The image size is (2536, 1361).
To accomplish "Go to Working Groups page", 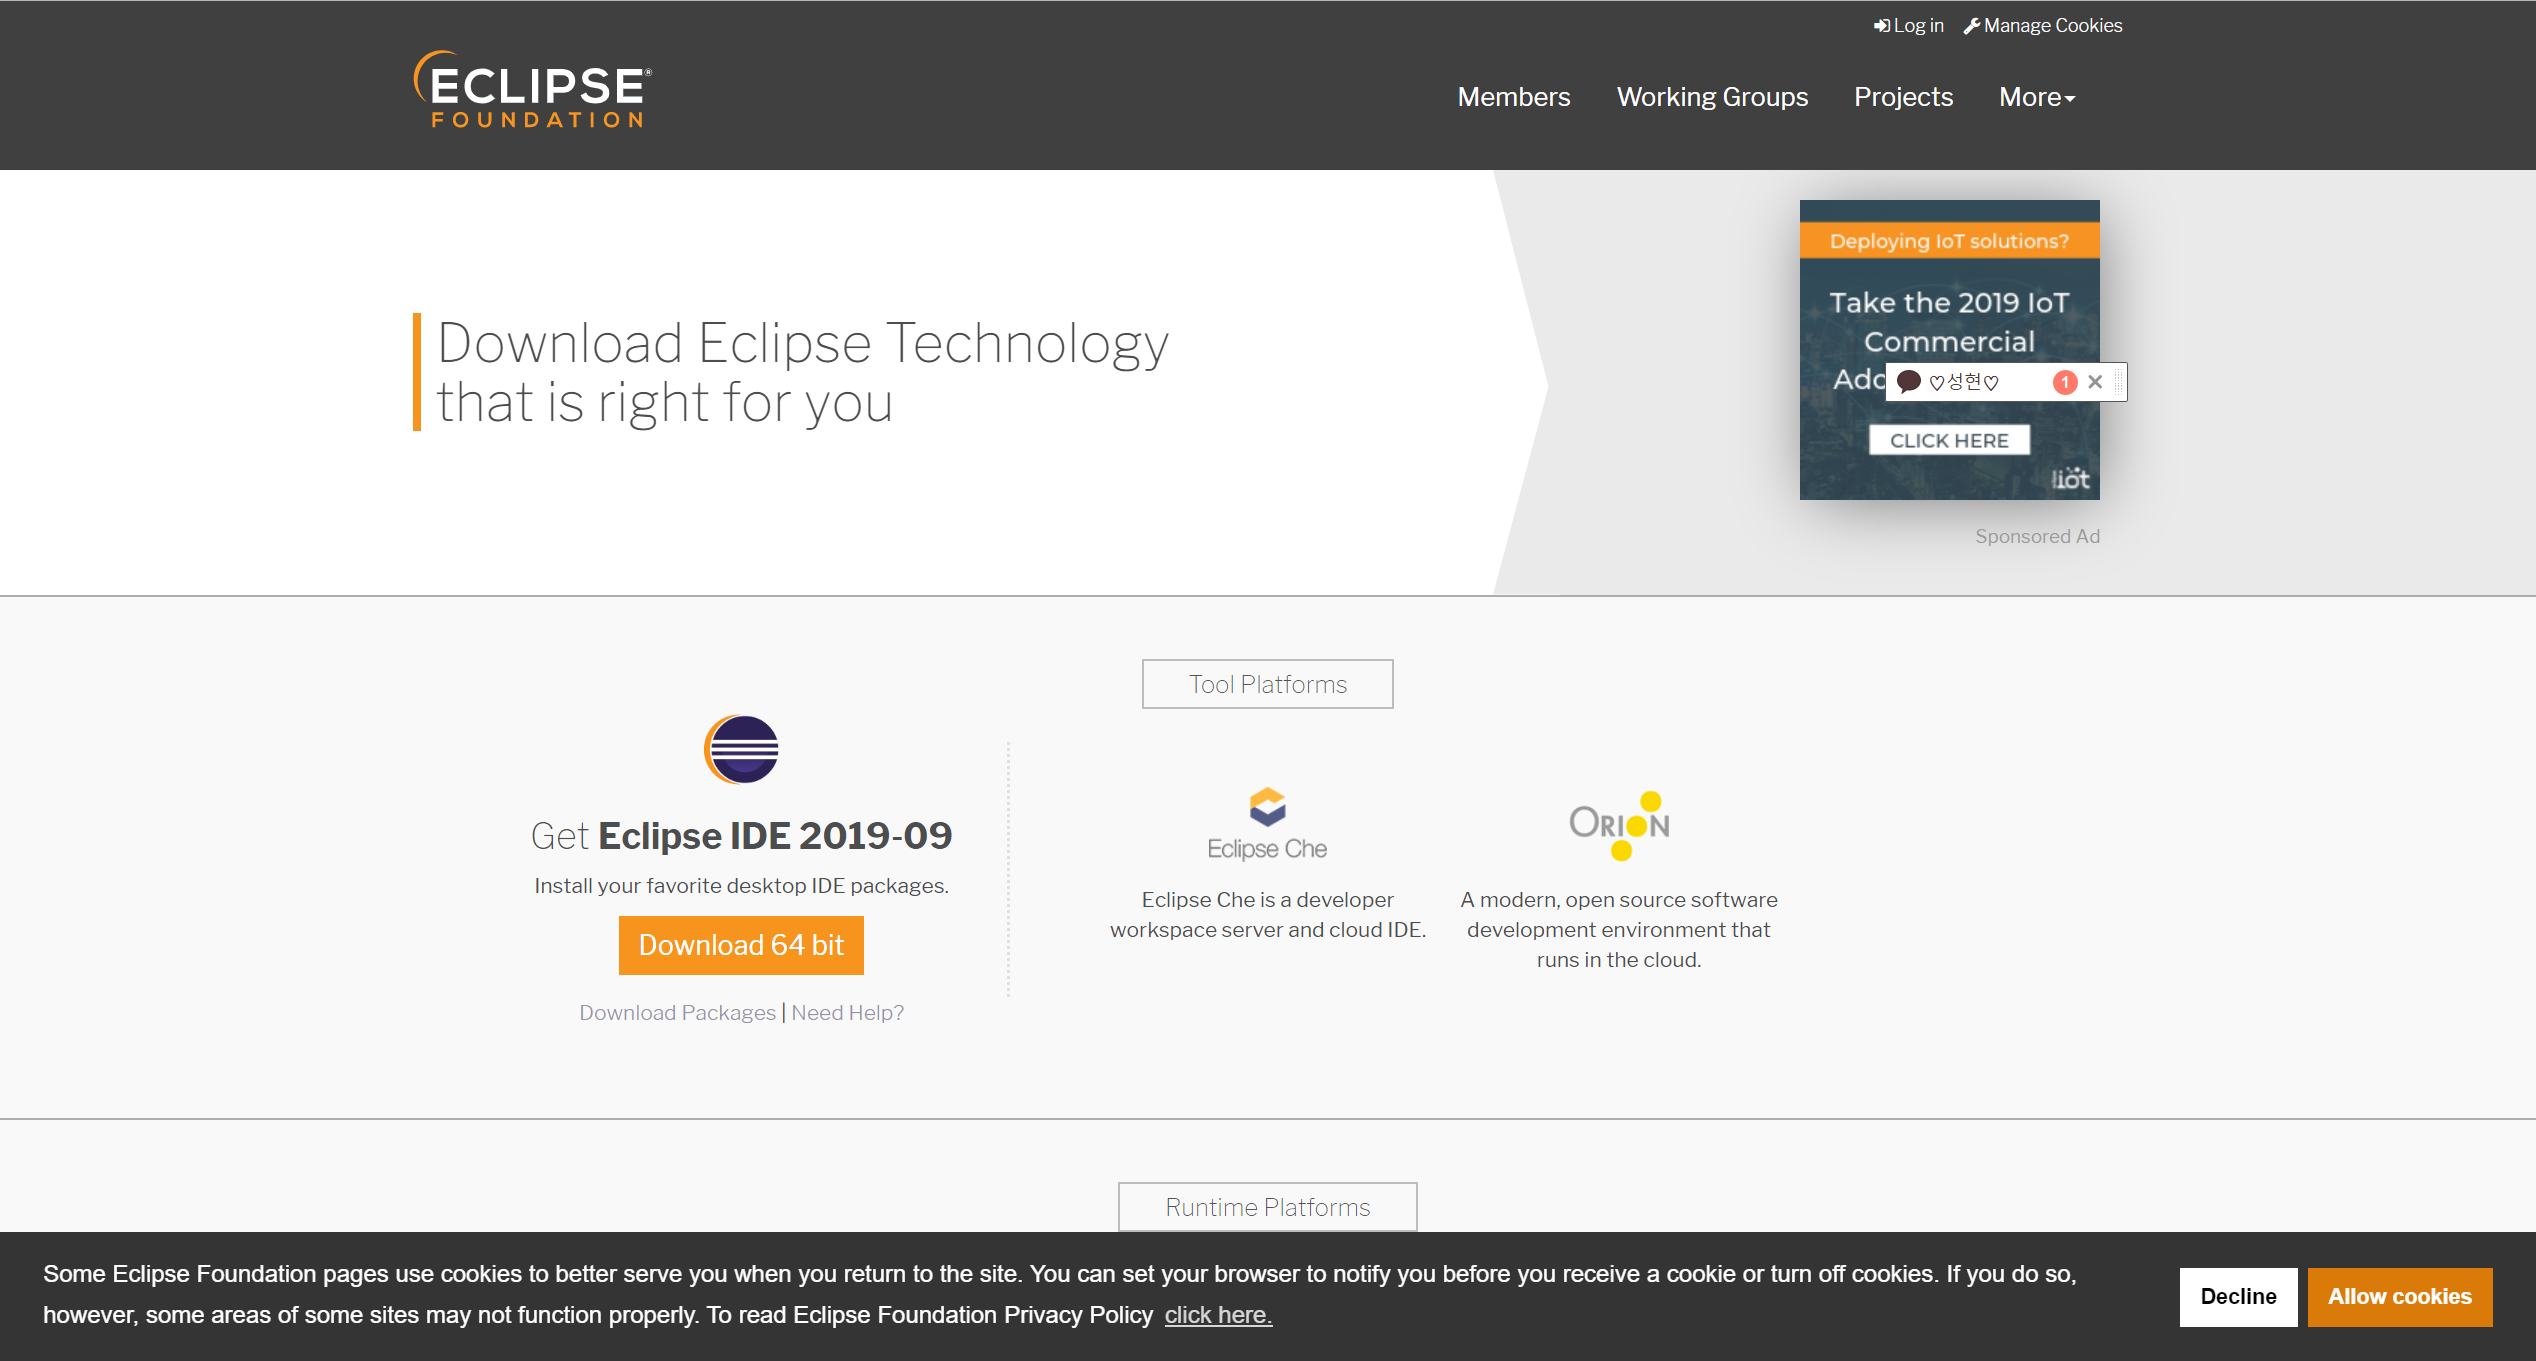I will 1712,97.
